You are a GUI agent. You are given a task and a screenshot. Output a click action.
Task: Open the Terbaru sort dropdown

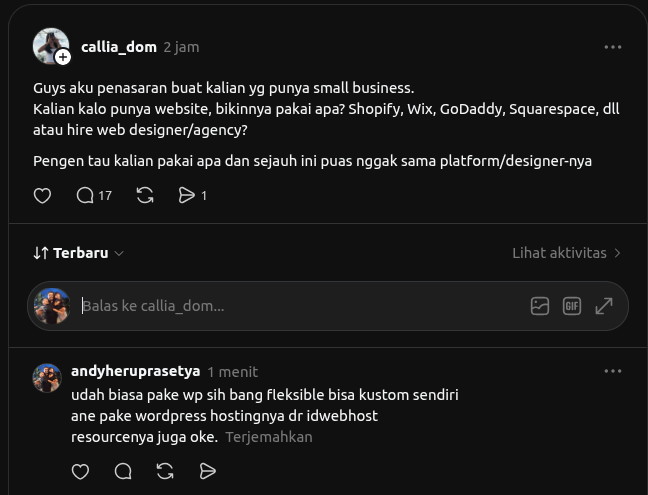[x=79, y=253]
